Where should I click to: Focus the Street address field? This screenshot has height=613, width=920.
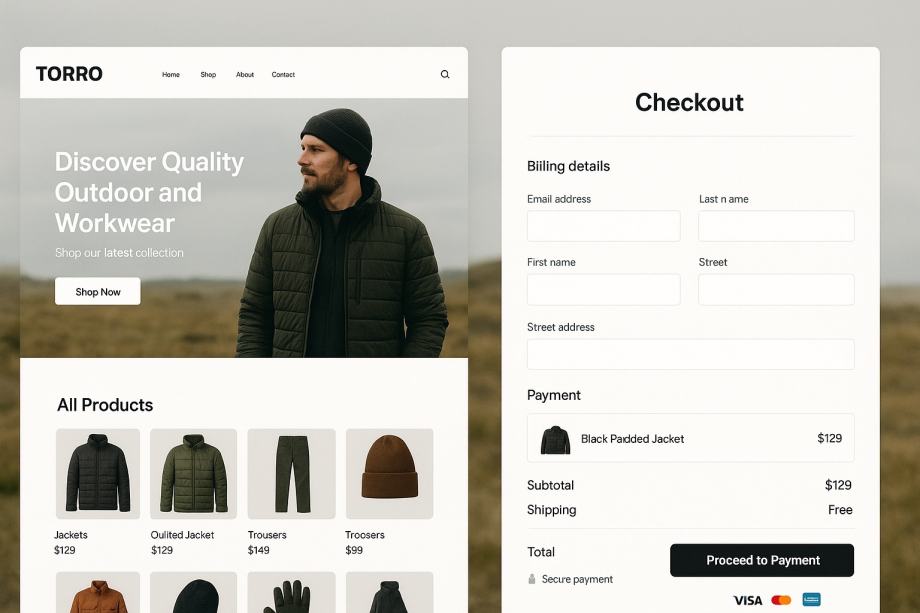691,354
